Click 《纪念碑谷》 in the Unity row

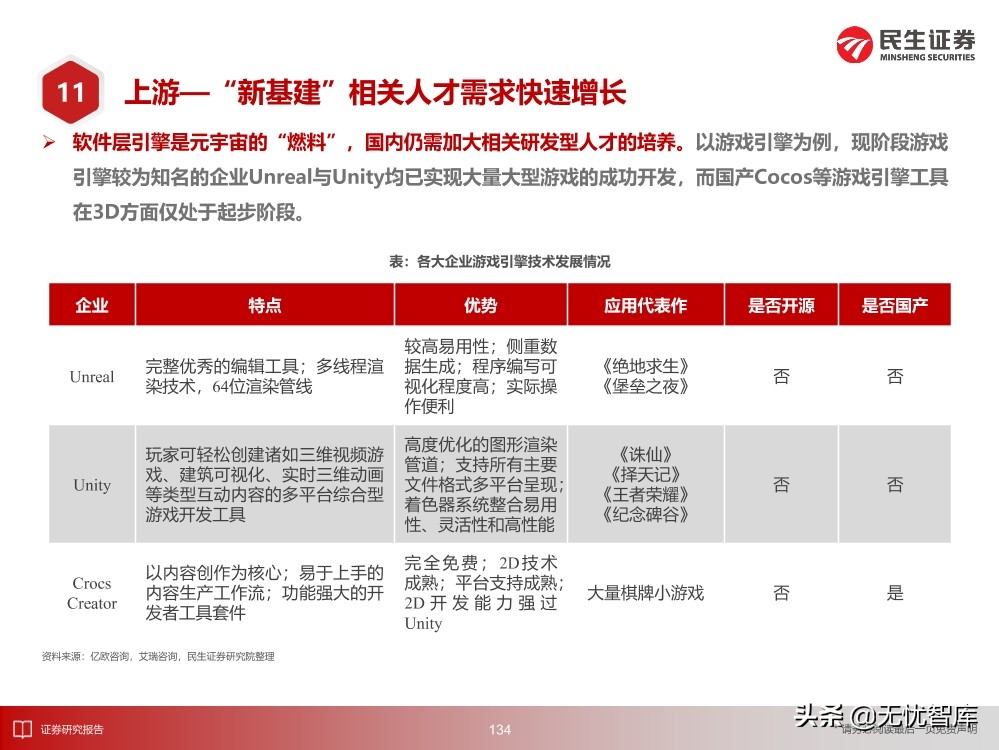coord(645,514)
